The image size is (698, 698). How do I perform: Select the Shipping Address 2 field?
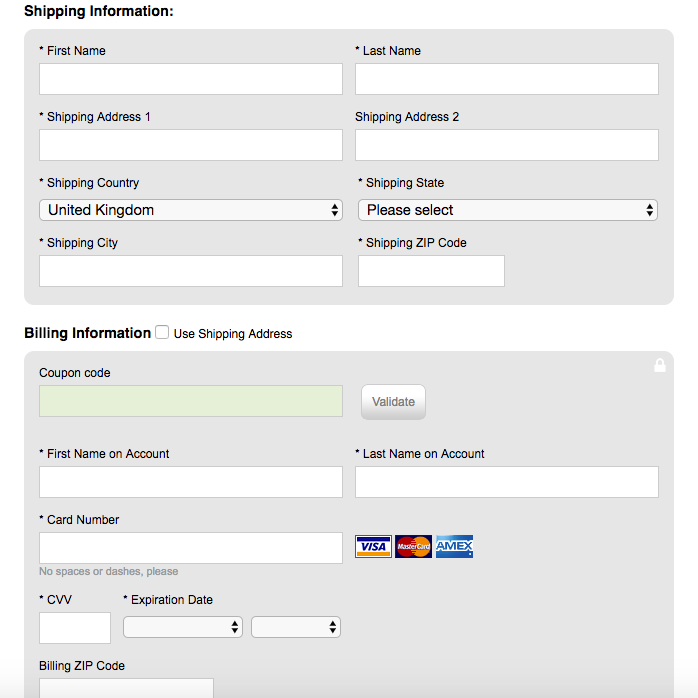[507, 145]
